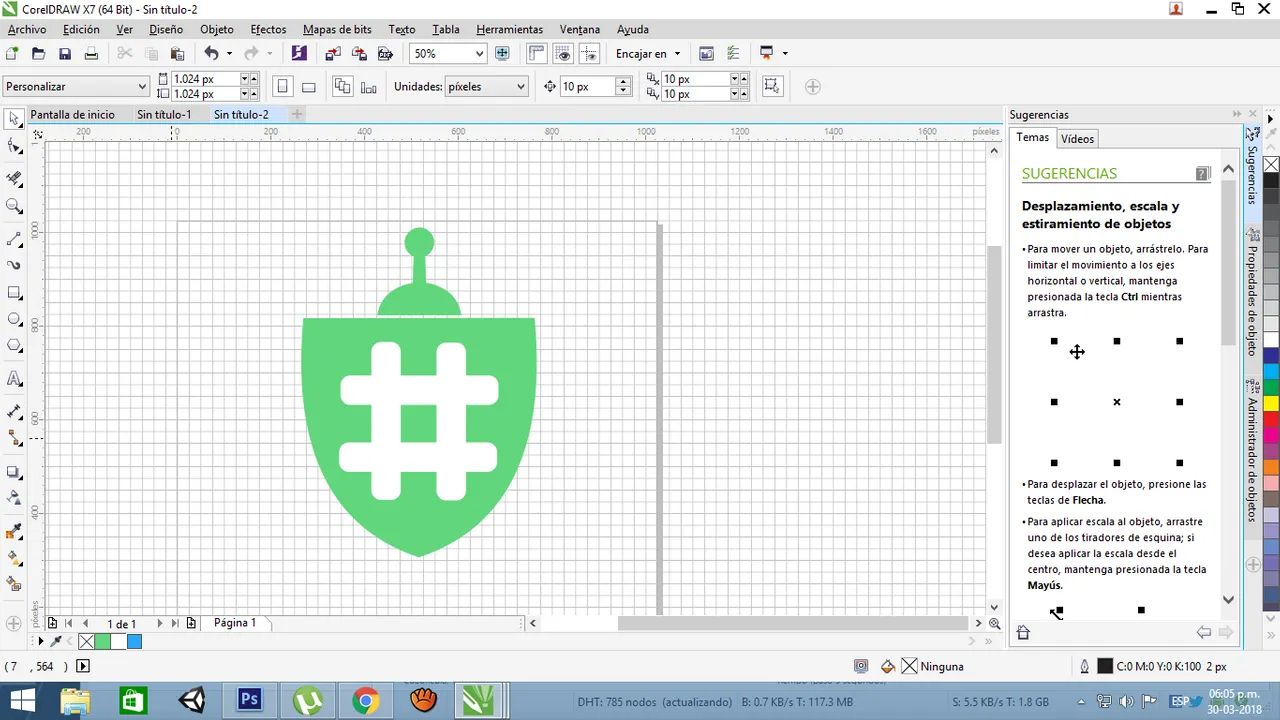This screenshot has height=720, width=1280.
Task: Click the Export icon
Action: 359,54
